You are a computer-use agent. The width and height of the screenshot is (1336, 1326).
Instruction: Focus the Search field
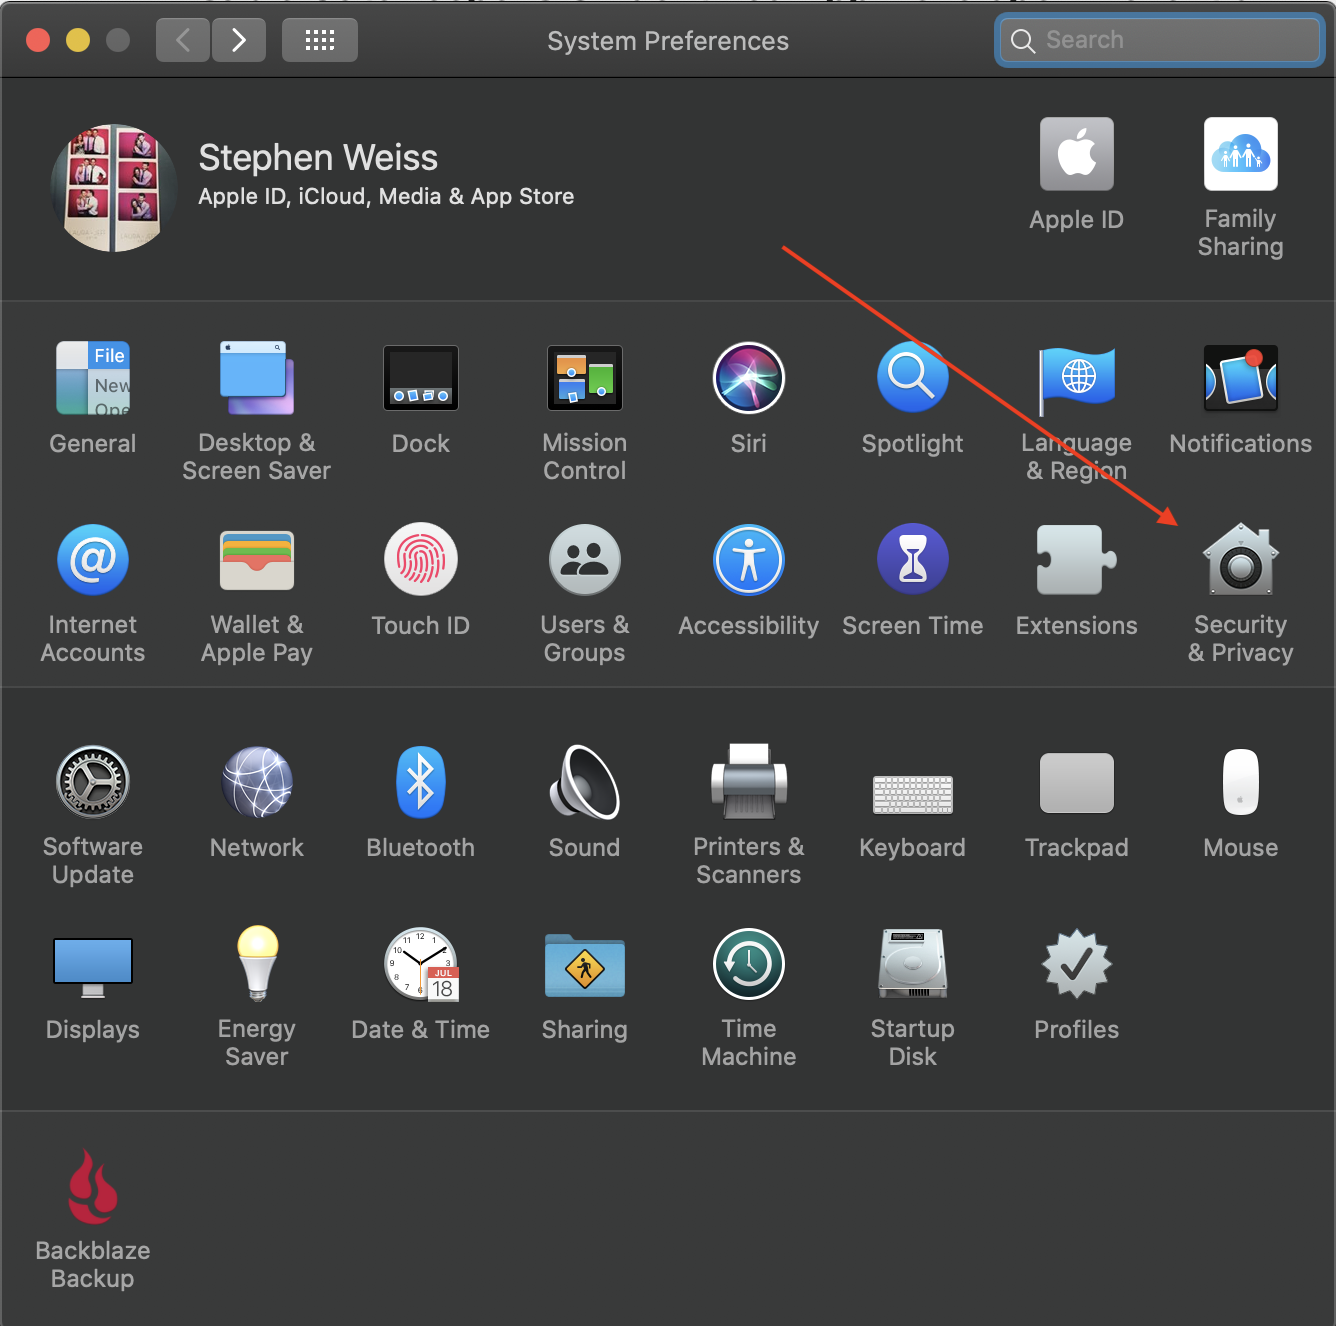coord(1160,40)
